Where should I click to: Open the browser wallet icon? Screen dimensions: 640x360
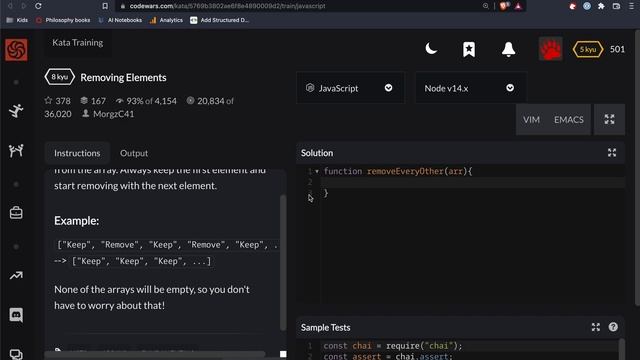[616, 6]
